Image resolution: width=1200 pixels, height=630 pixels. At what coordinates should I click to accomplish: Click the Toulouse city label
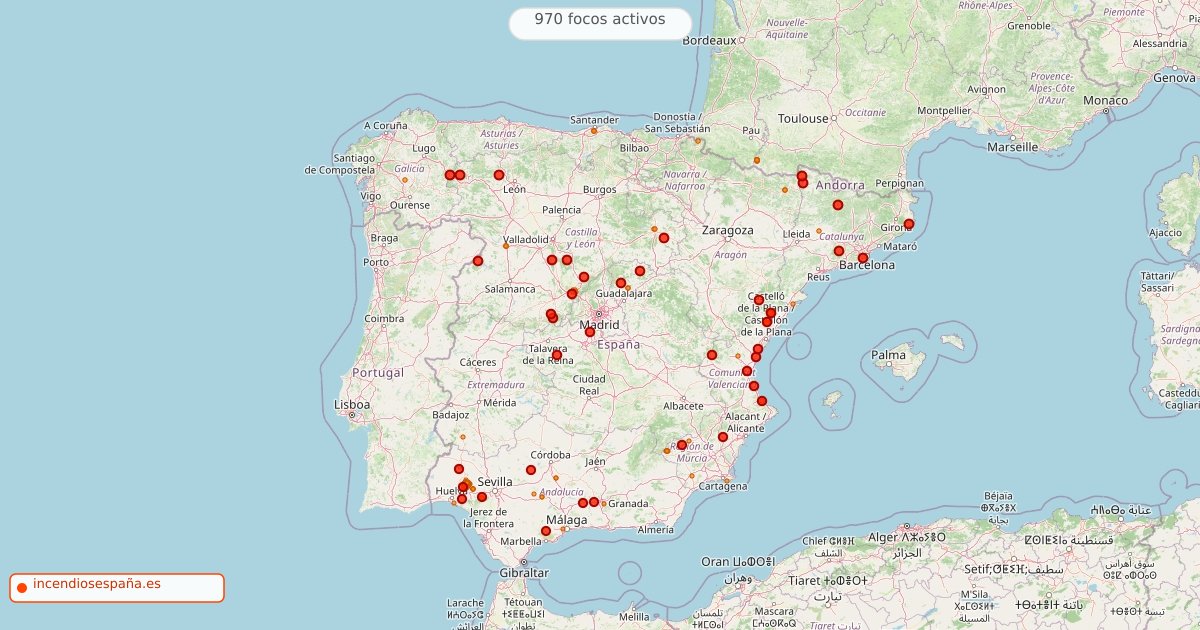coord(803,118)
